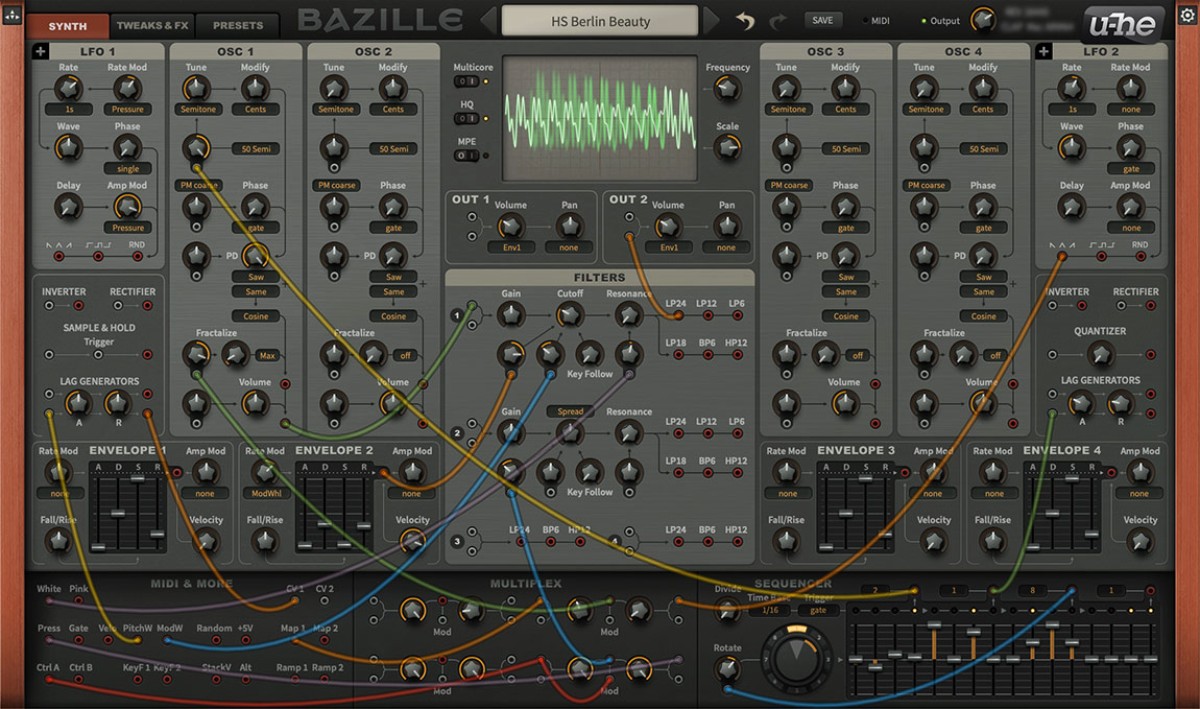Switch to the TWEAKS & FX tab
Image resolution: width=1200 pixels, height=709 pixels.
pos(152,25)
